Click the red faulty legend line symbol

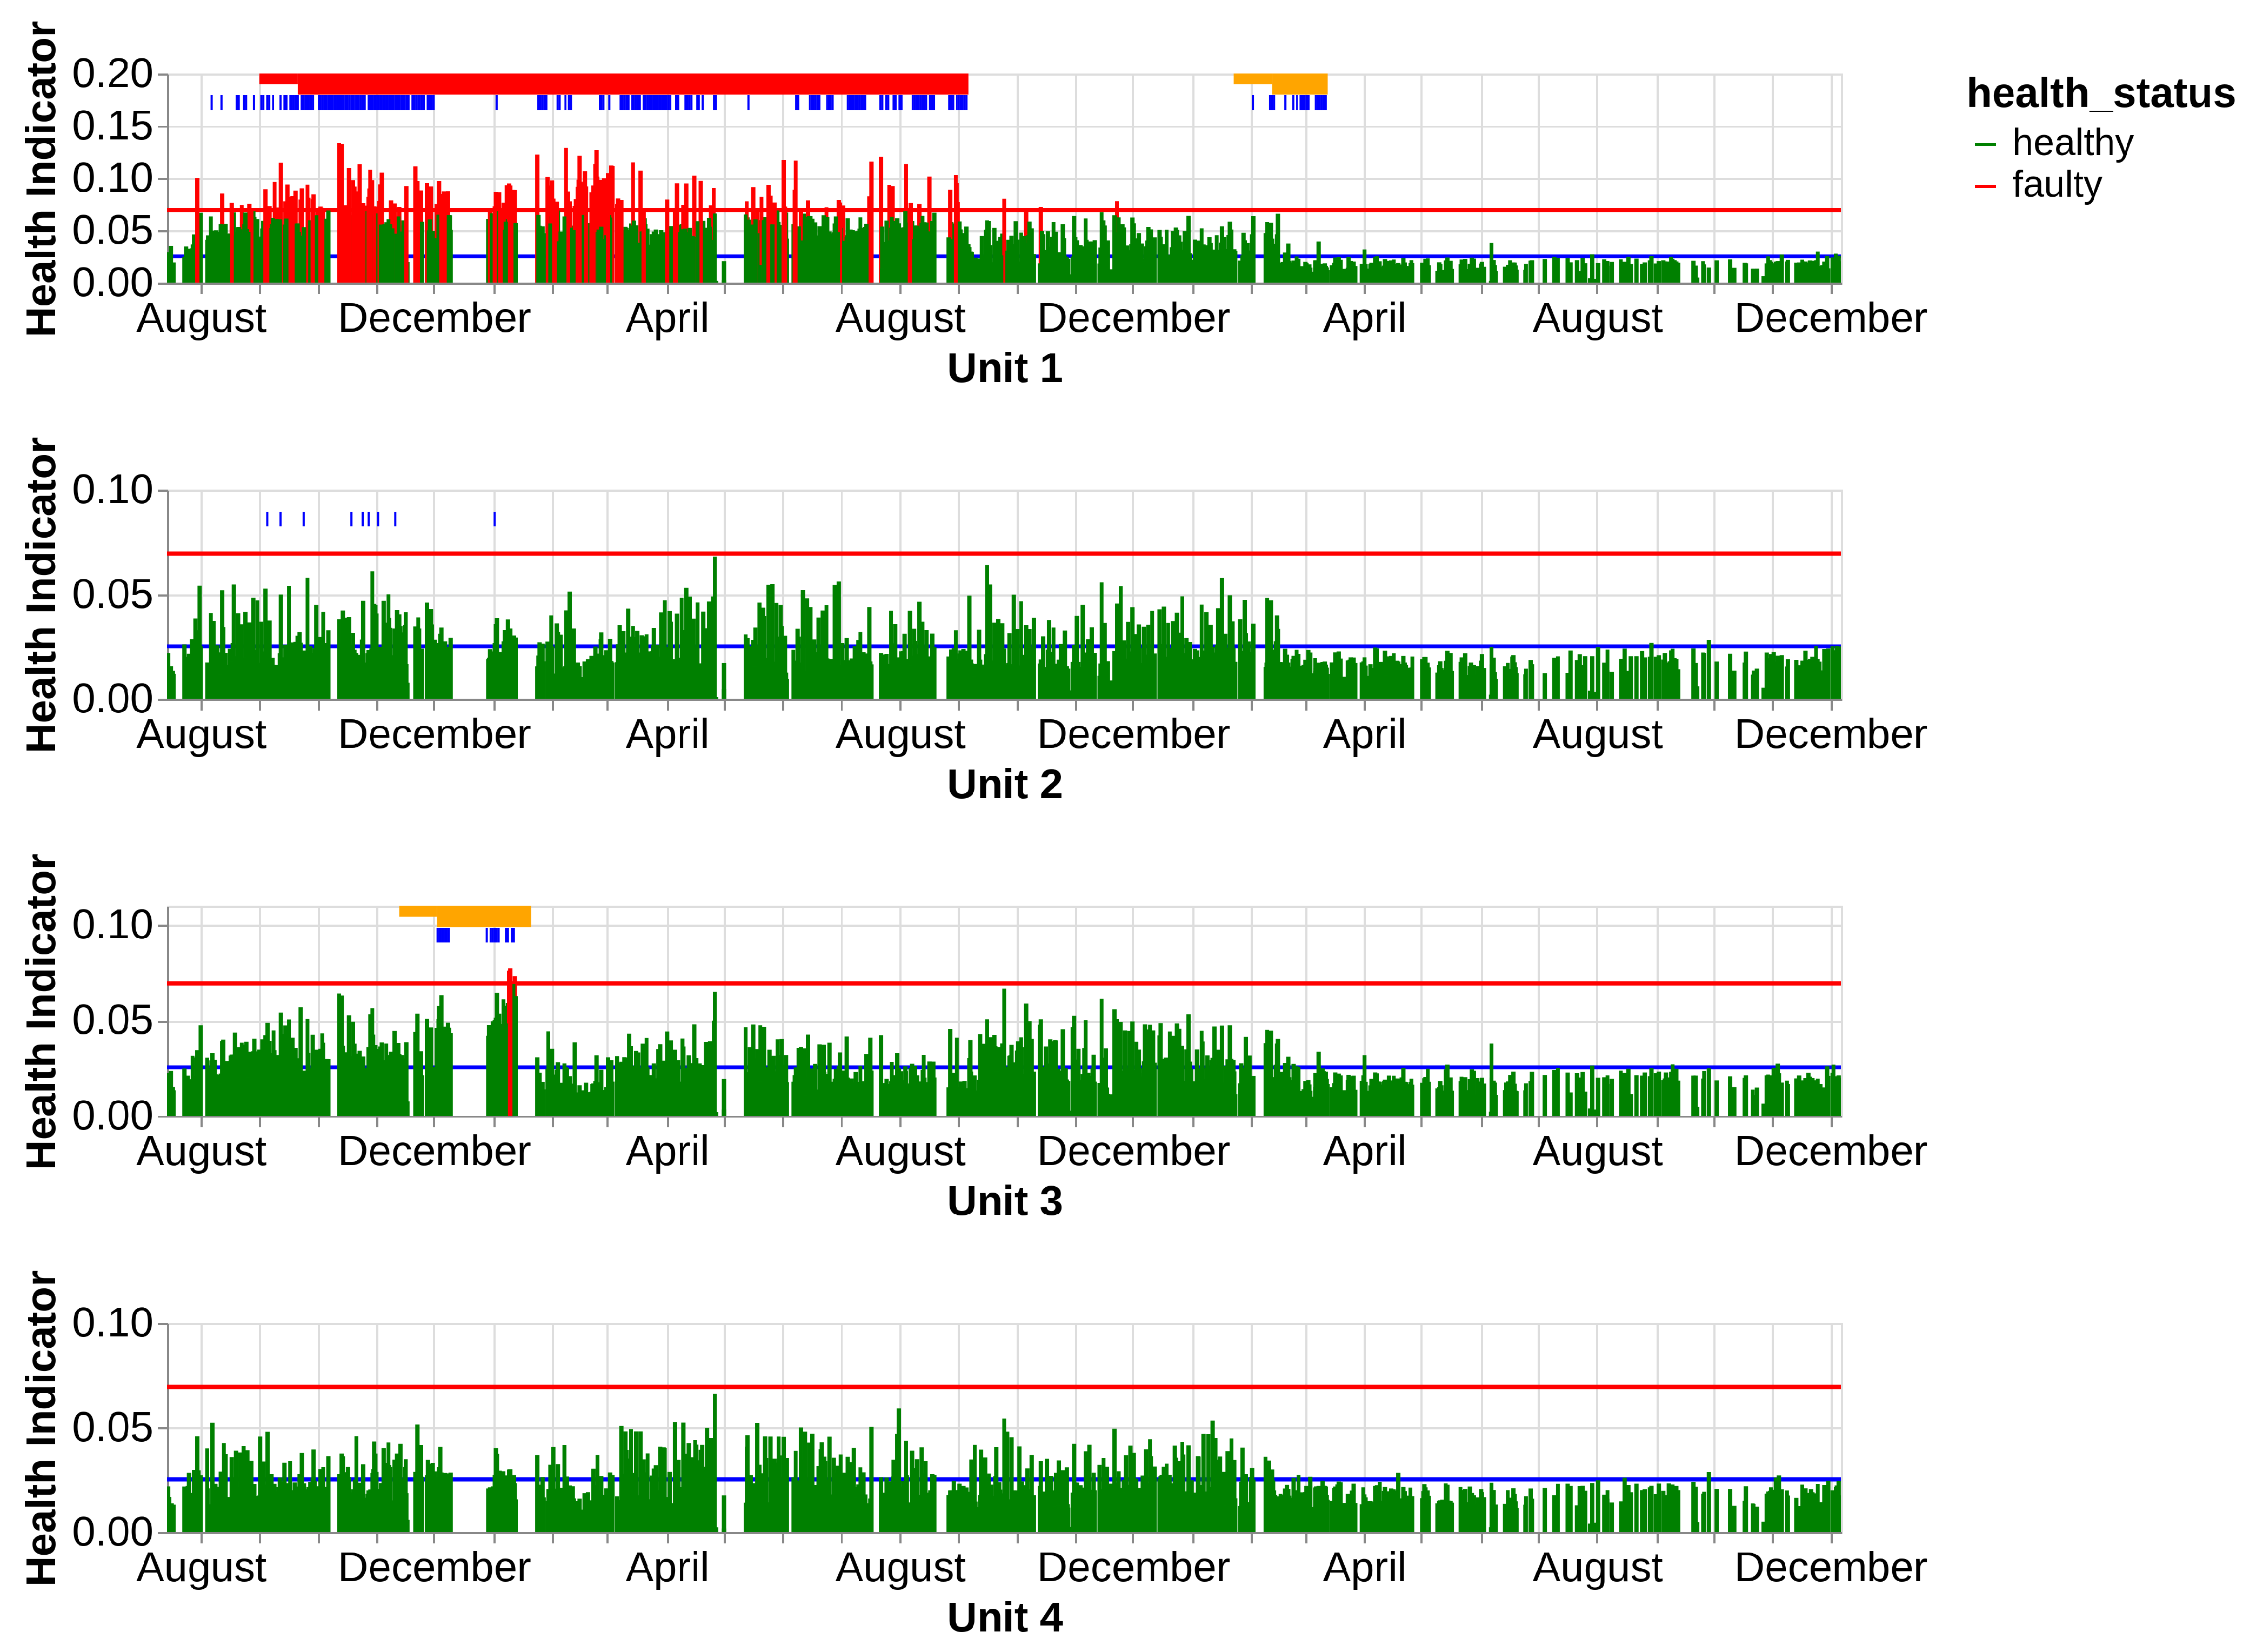point(1985,187)
